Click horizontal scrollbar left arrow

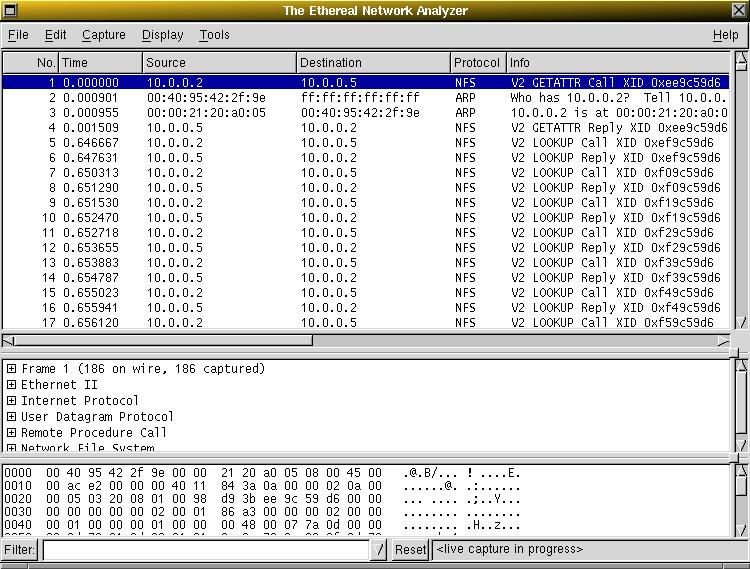8,340
